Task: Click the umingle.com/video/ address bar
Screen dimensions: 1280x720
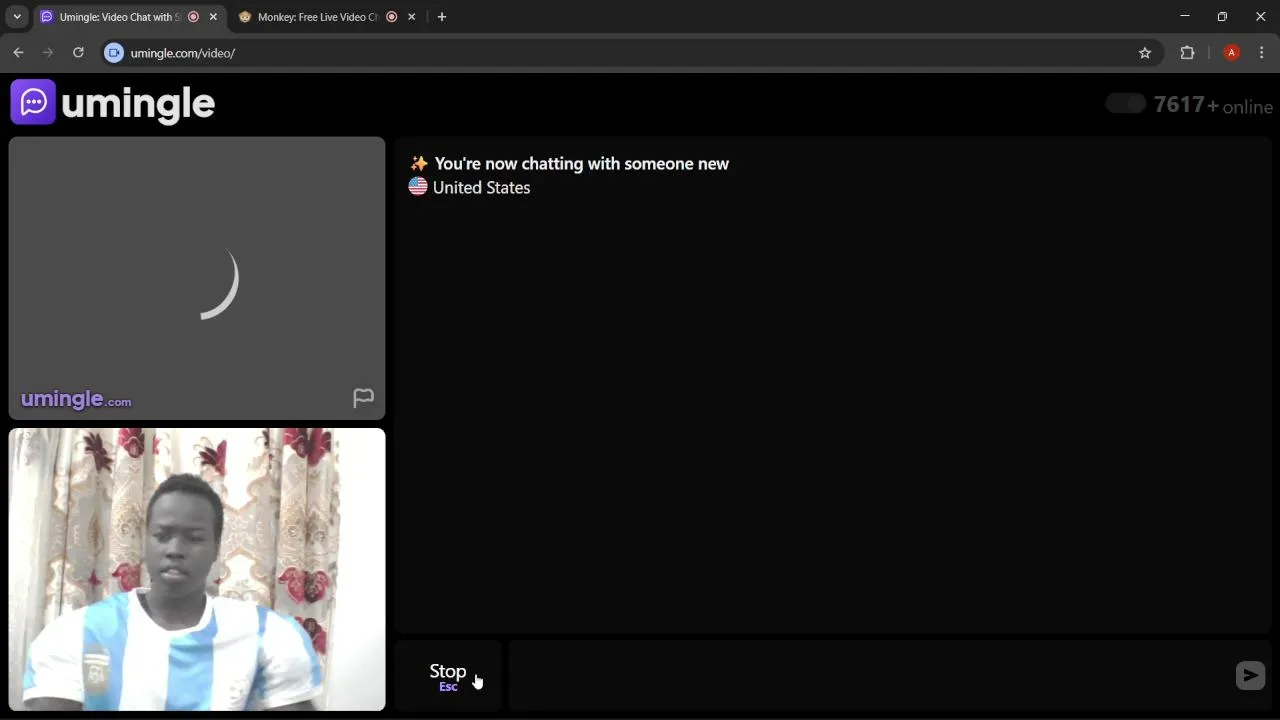Action: click(630, 53)
